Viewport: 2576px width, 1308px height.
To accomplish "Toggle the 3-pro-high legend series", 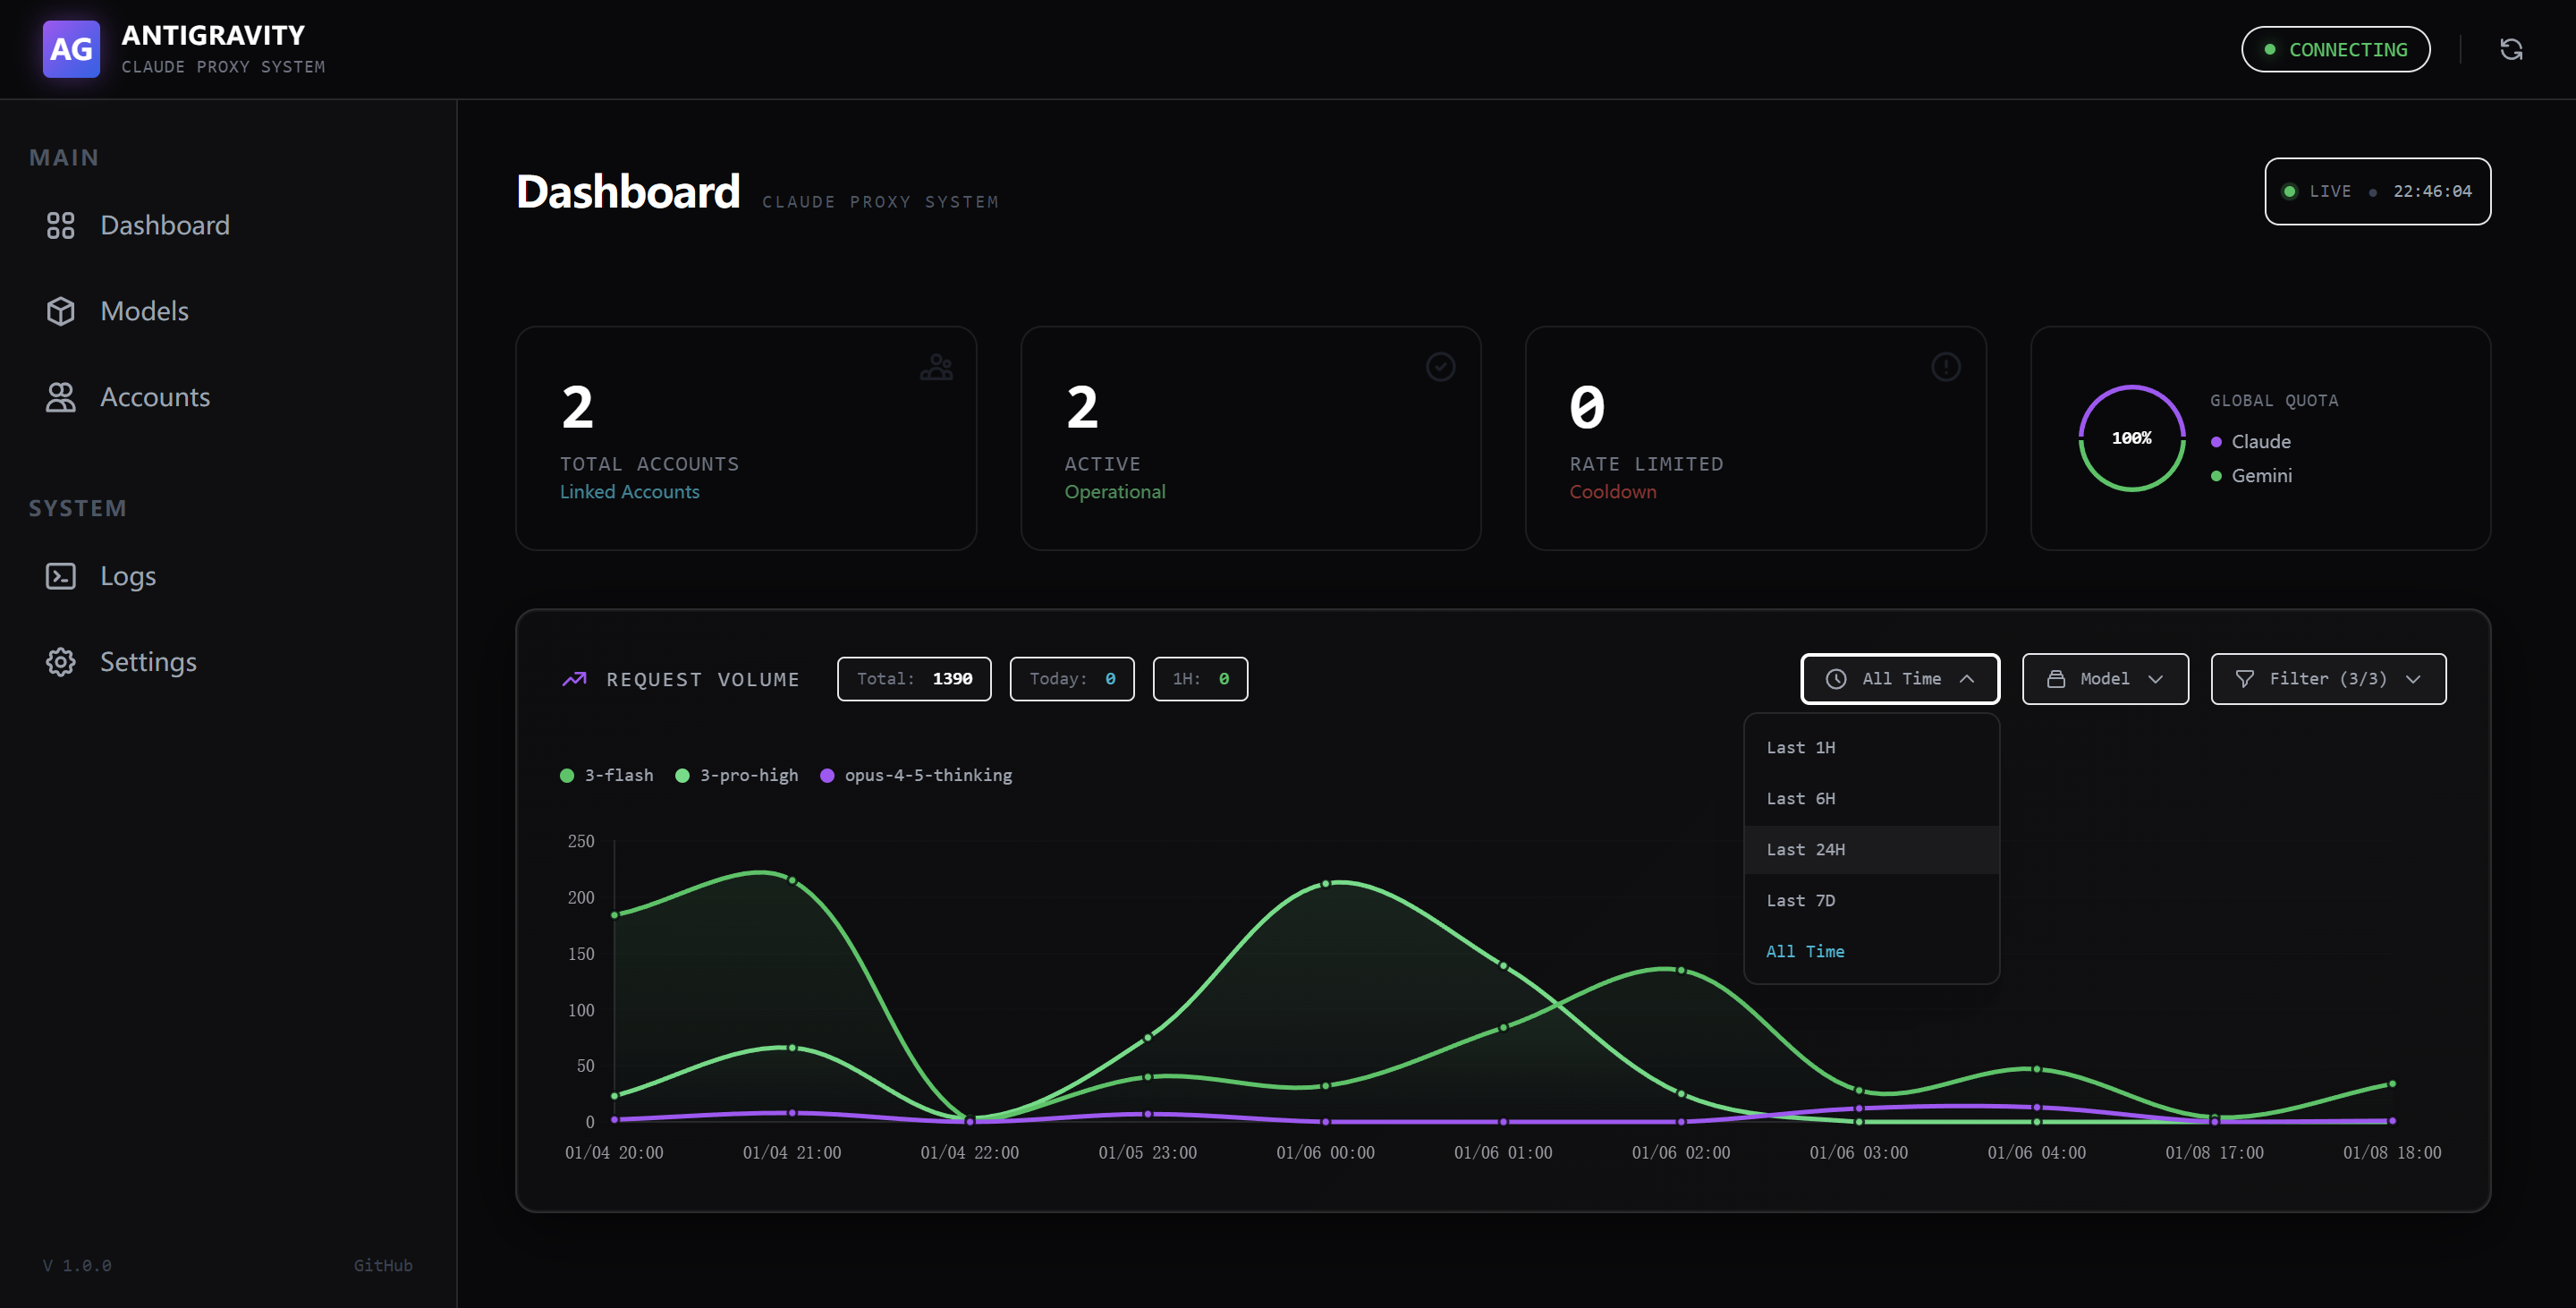I will pos(737,775).
